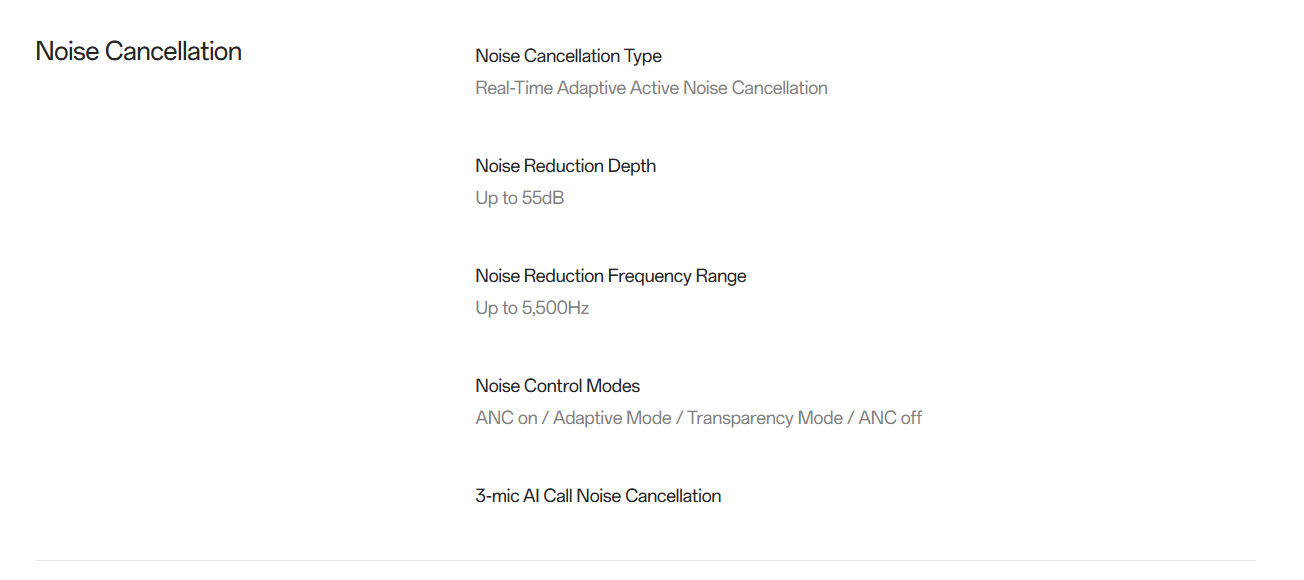Click the Noise Cancellation section heading
The width and height of the screenshot is (1304, 580).
[138, 52]
